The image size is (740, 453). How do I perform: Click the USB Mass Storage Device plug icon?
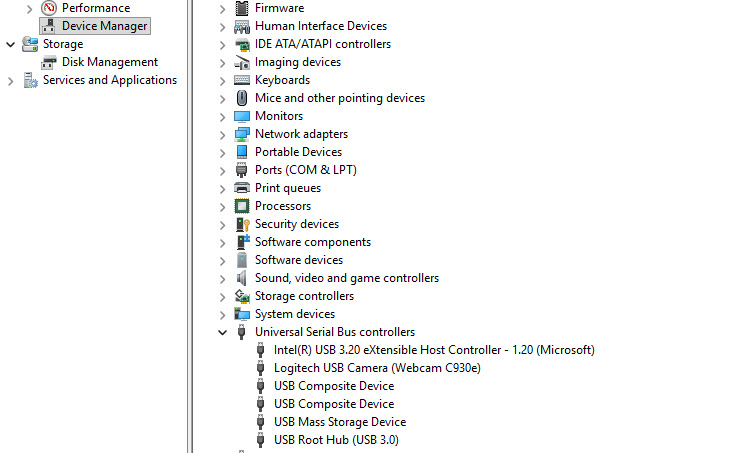(260, 422)
